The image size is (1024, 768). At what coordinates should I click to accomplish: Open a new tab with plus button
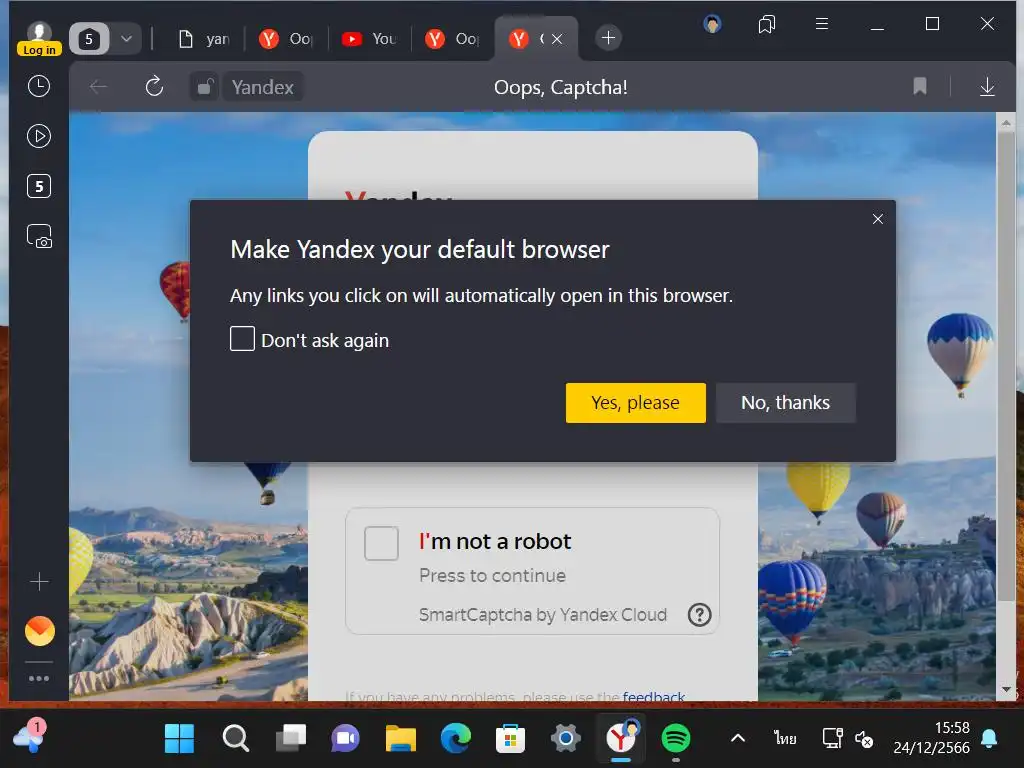click(x=608, y=38)
